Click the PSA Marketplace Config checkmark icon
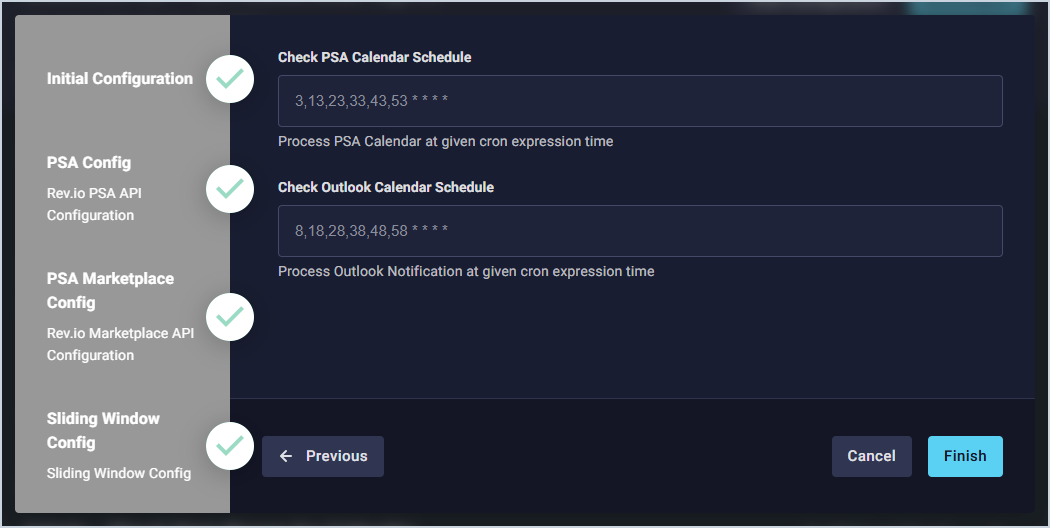Viewport: 1050px width, 528px height. click(230, 317)
